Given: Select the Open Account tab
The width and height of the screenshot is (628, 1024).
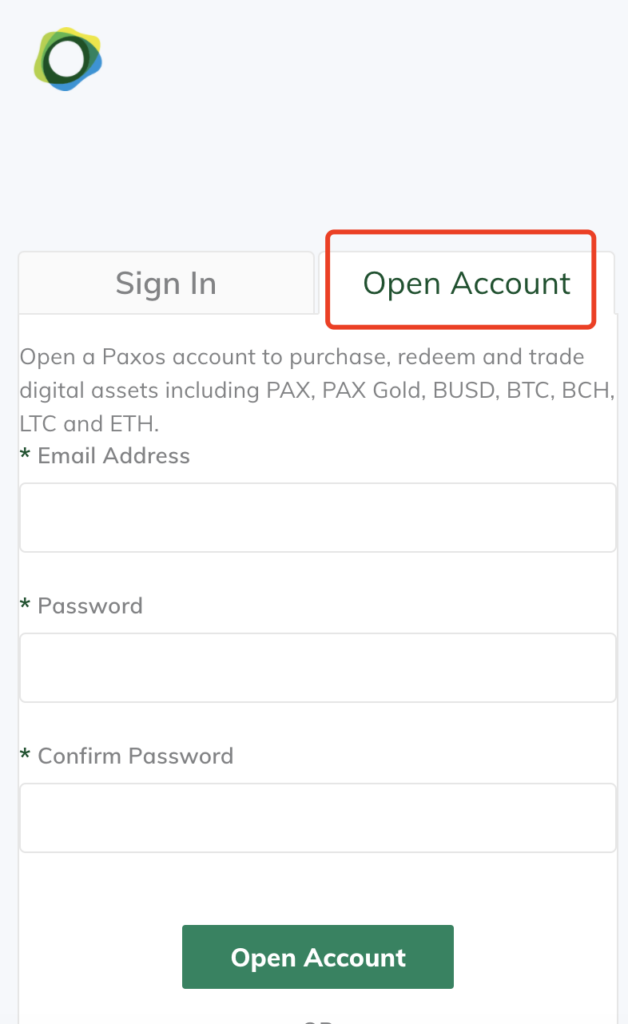Looking at the screenshot, I should pyautogui.click(x=466, y=283).
